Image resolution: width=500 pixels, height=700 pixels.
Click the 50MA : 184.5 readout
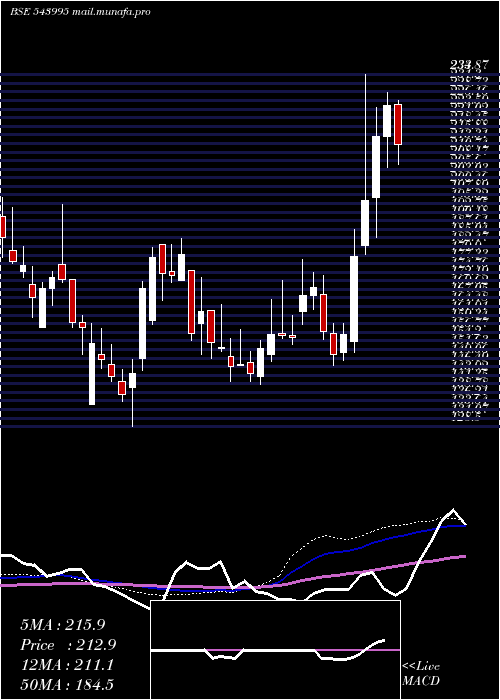[67, 685]
